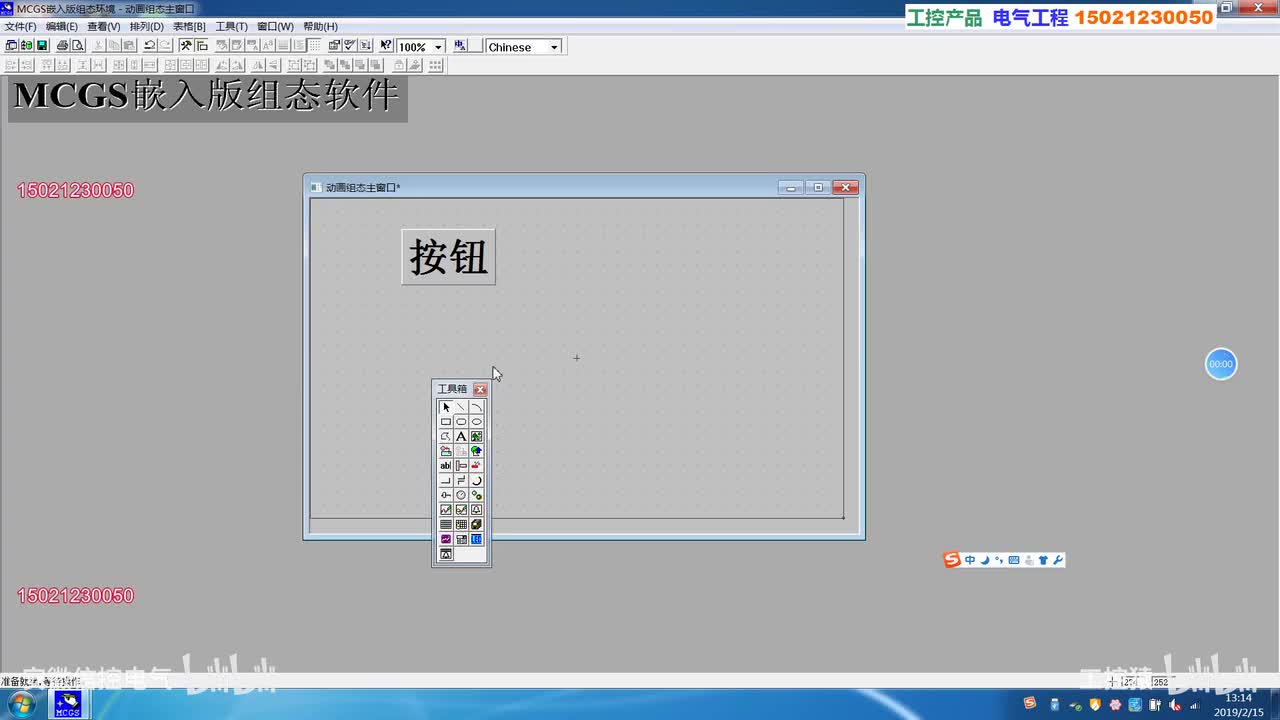
Task: Select the ellipse tool in toolbox
Action: [x=476, y=422]
